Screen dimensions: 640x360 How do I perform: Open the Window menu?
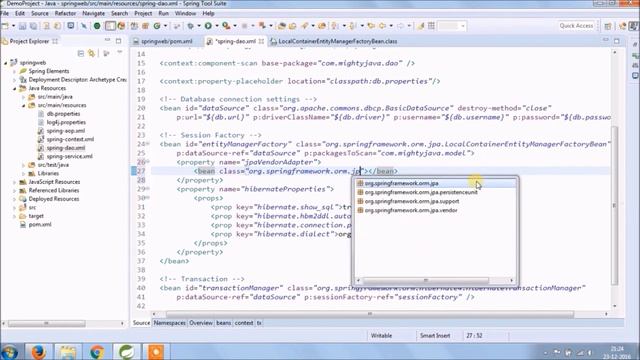coord(185,13)
